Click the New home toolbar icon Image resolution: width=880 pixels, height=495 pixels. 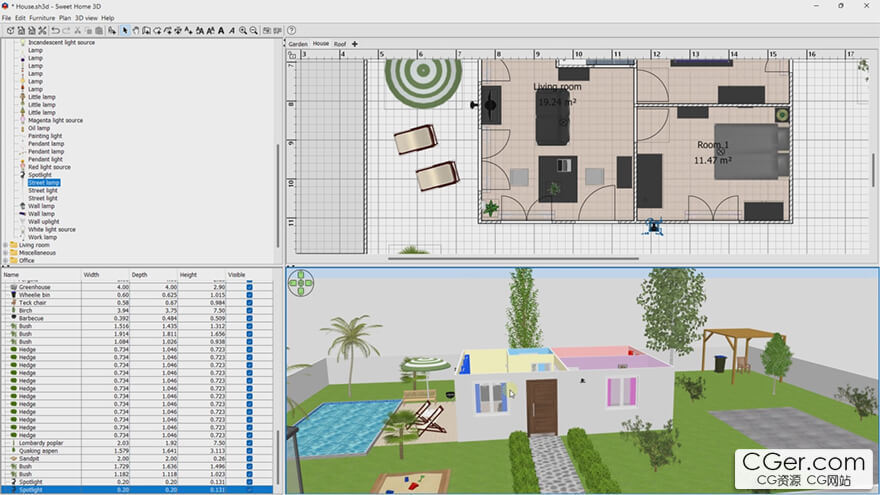(11, 30)
